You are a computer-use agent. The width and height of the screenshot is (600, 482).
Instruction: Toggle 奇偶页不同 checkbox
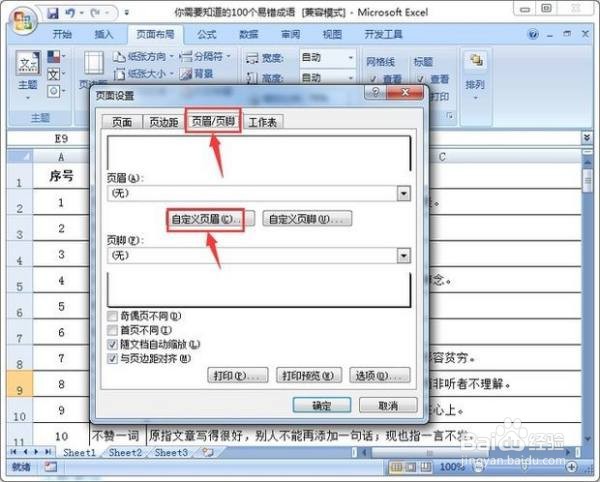(112, 316)
